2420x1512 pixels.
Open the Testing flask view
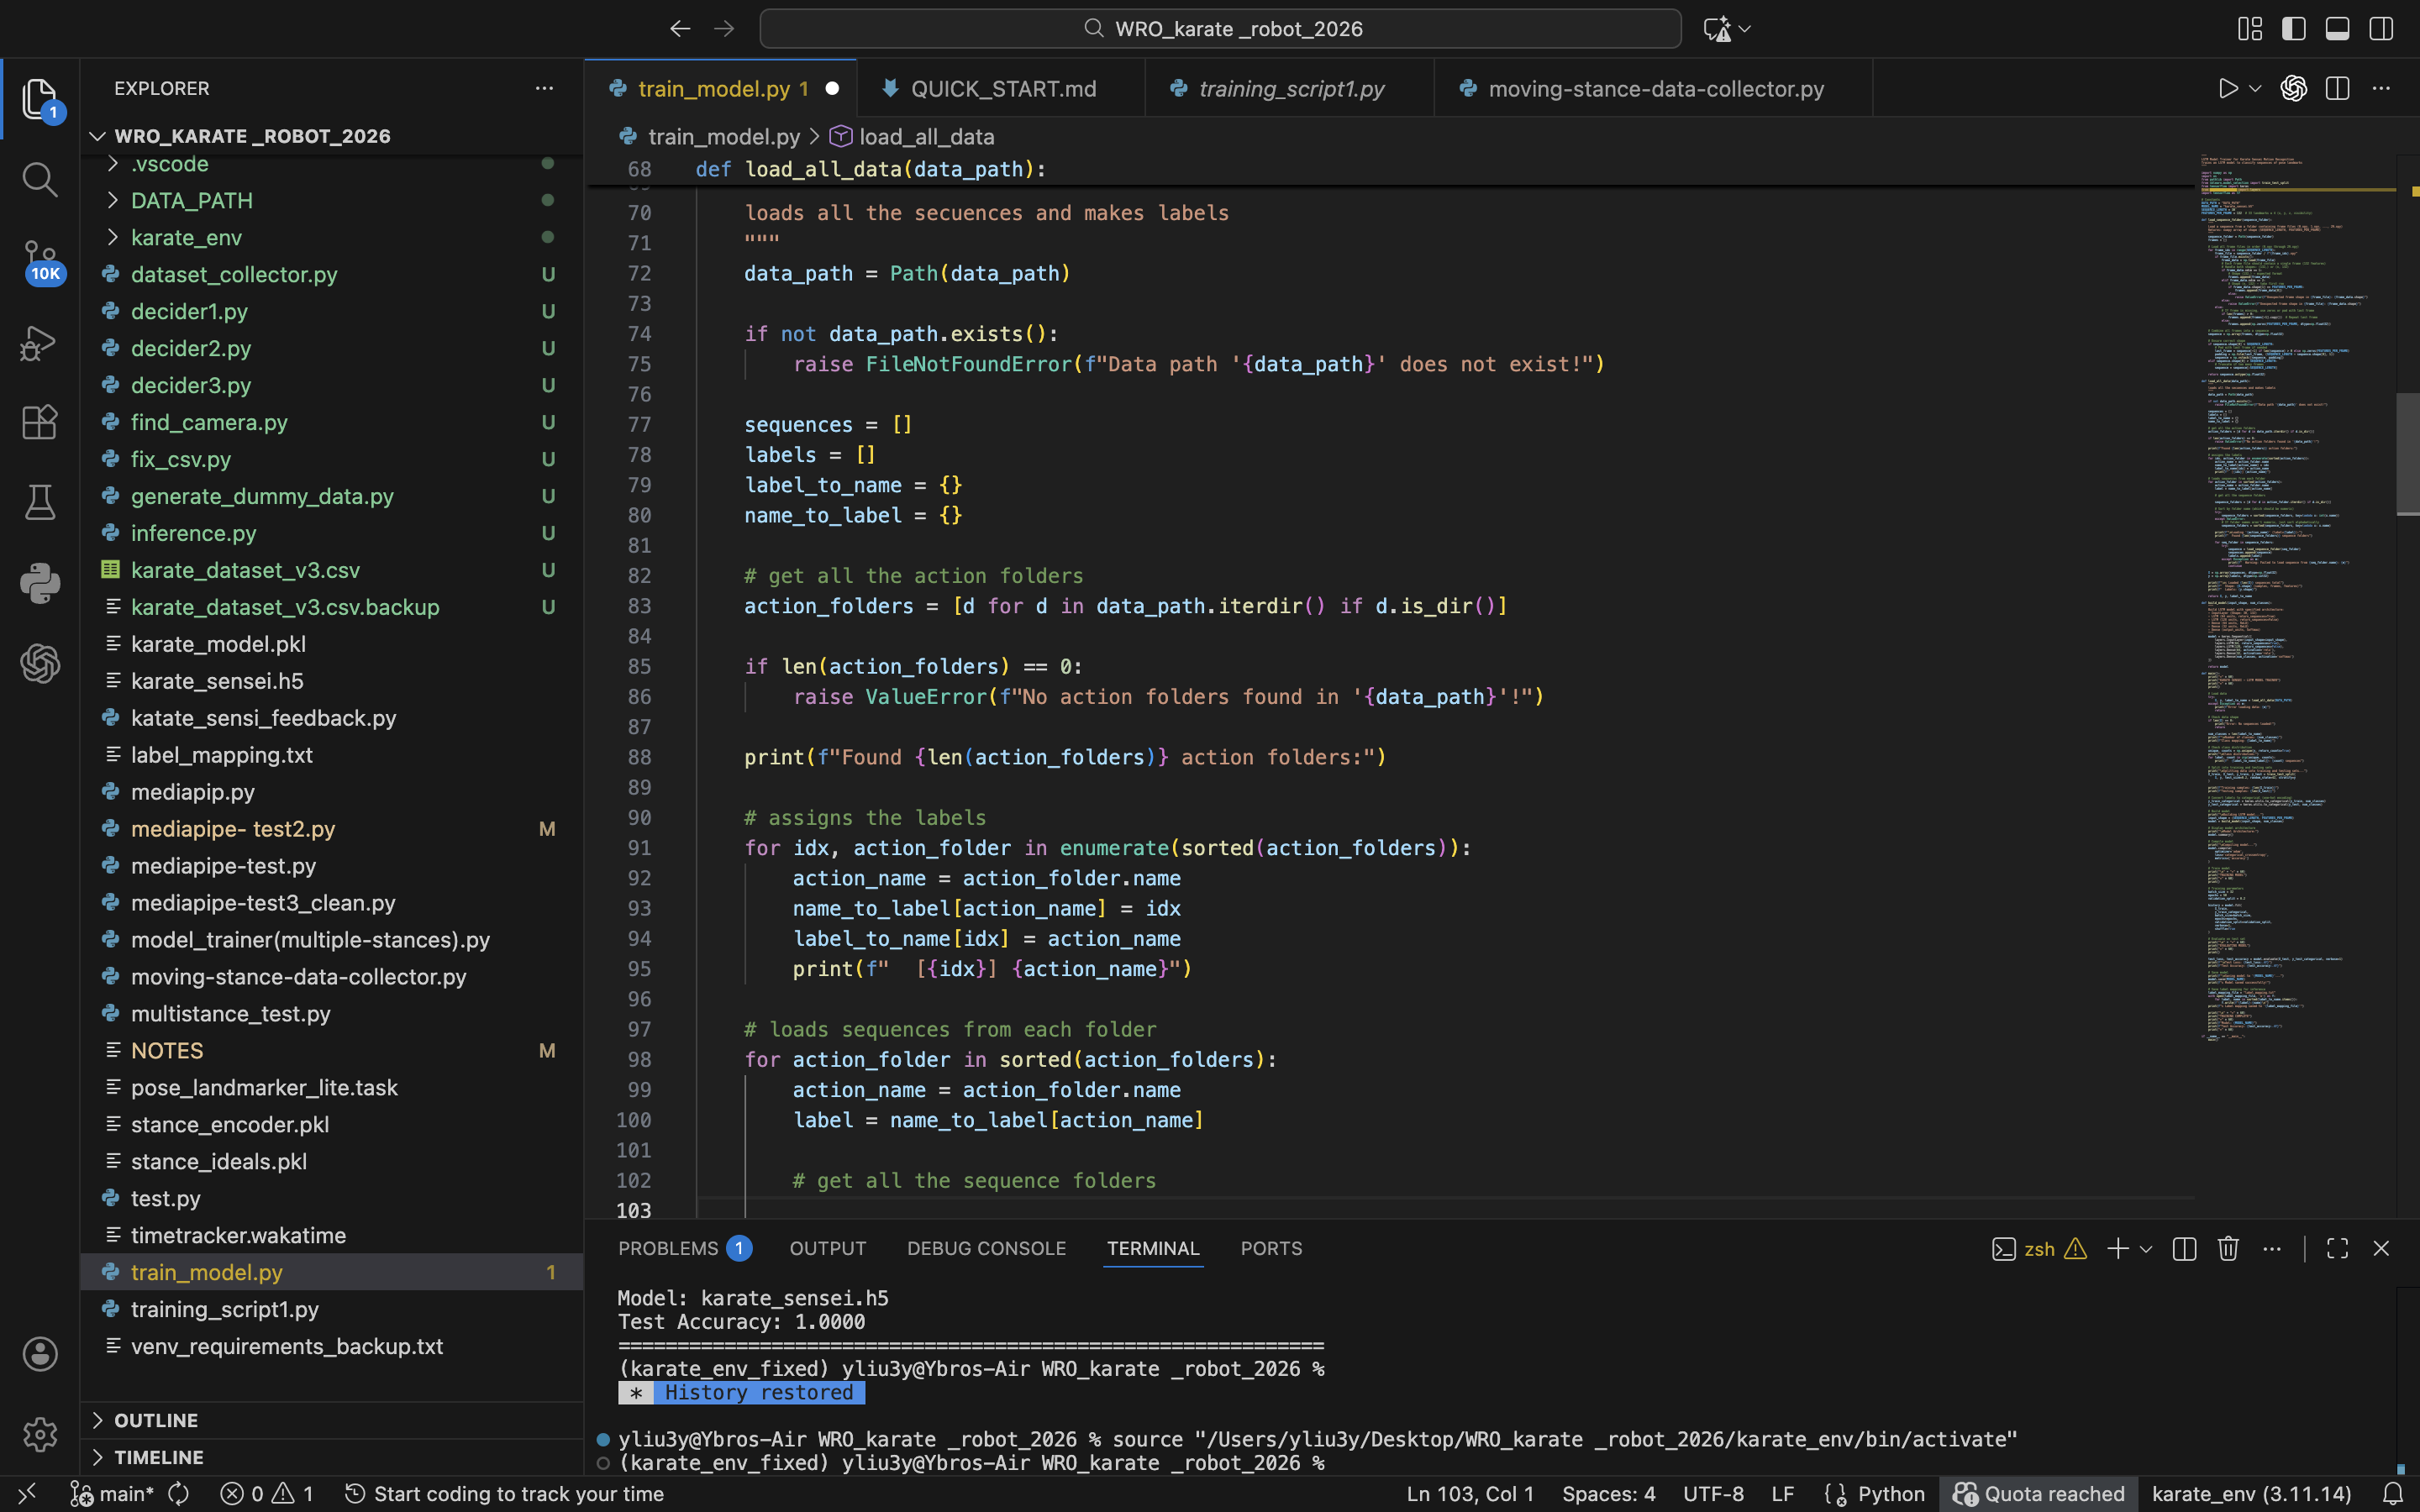[40, 502]
